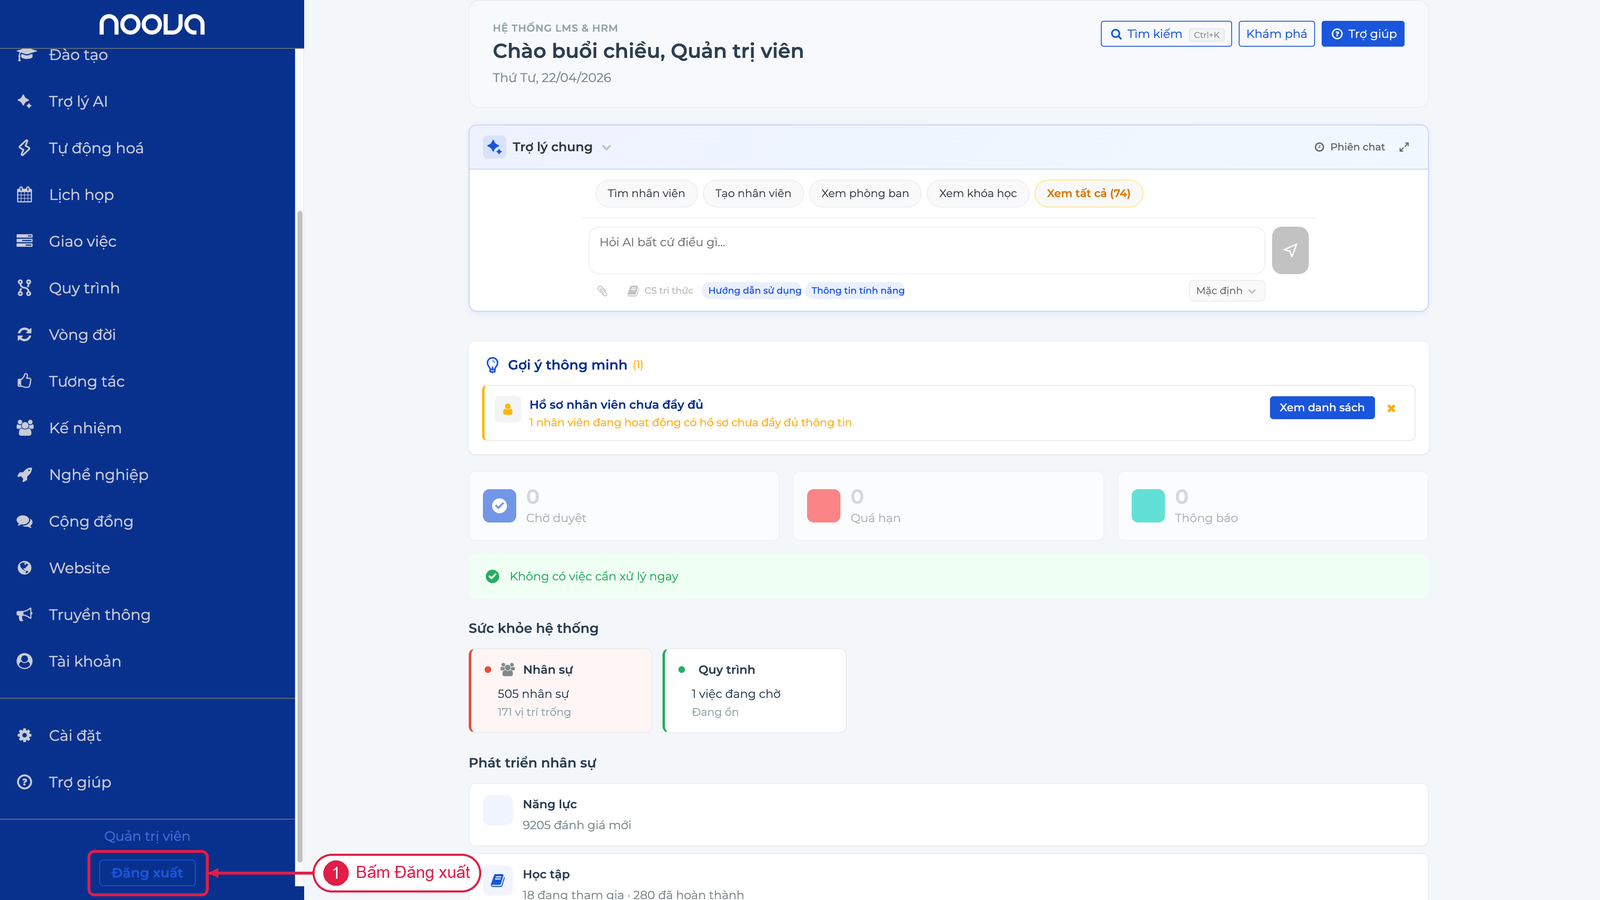This screenshot has height=900, width=1600.
Task: Click the Gợi ý thông minh lightbulb icon
Action: [492, 365]
